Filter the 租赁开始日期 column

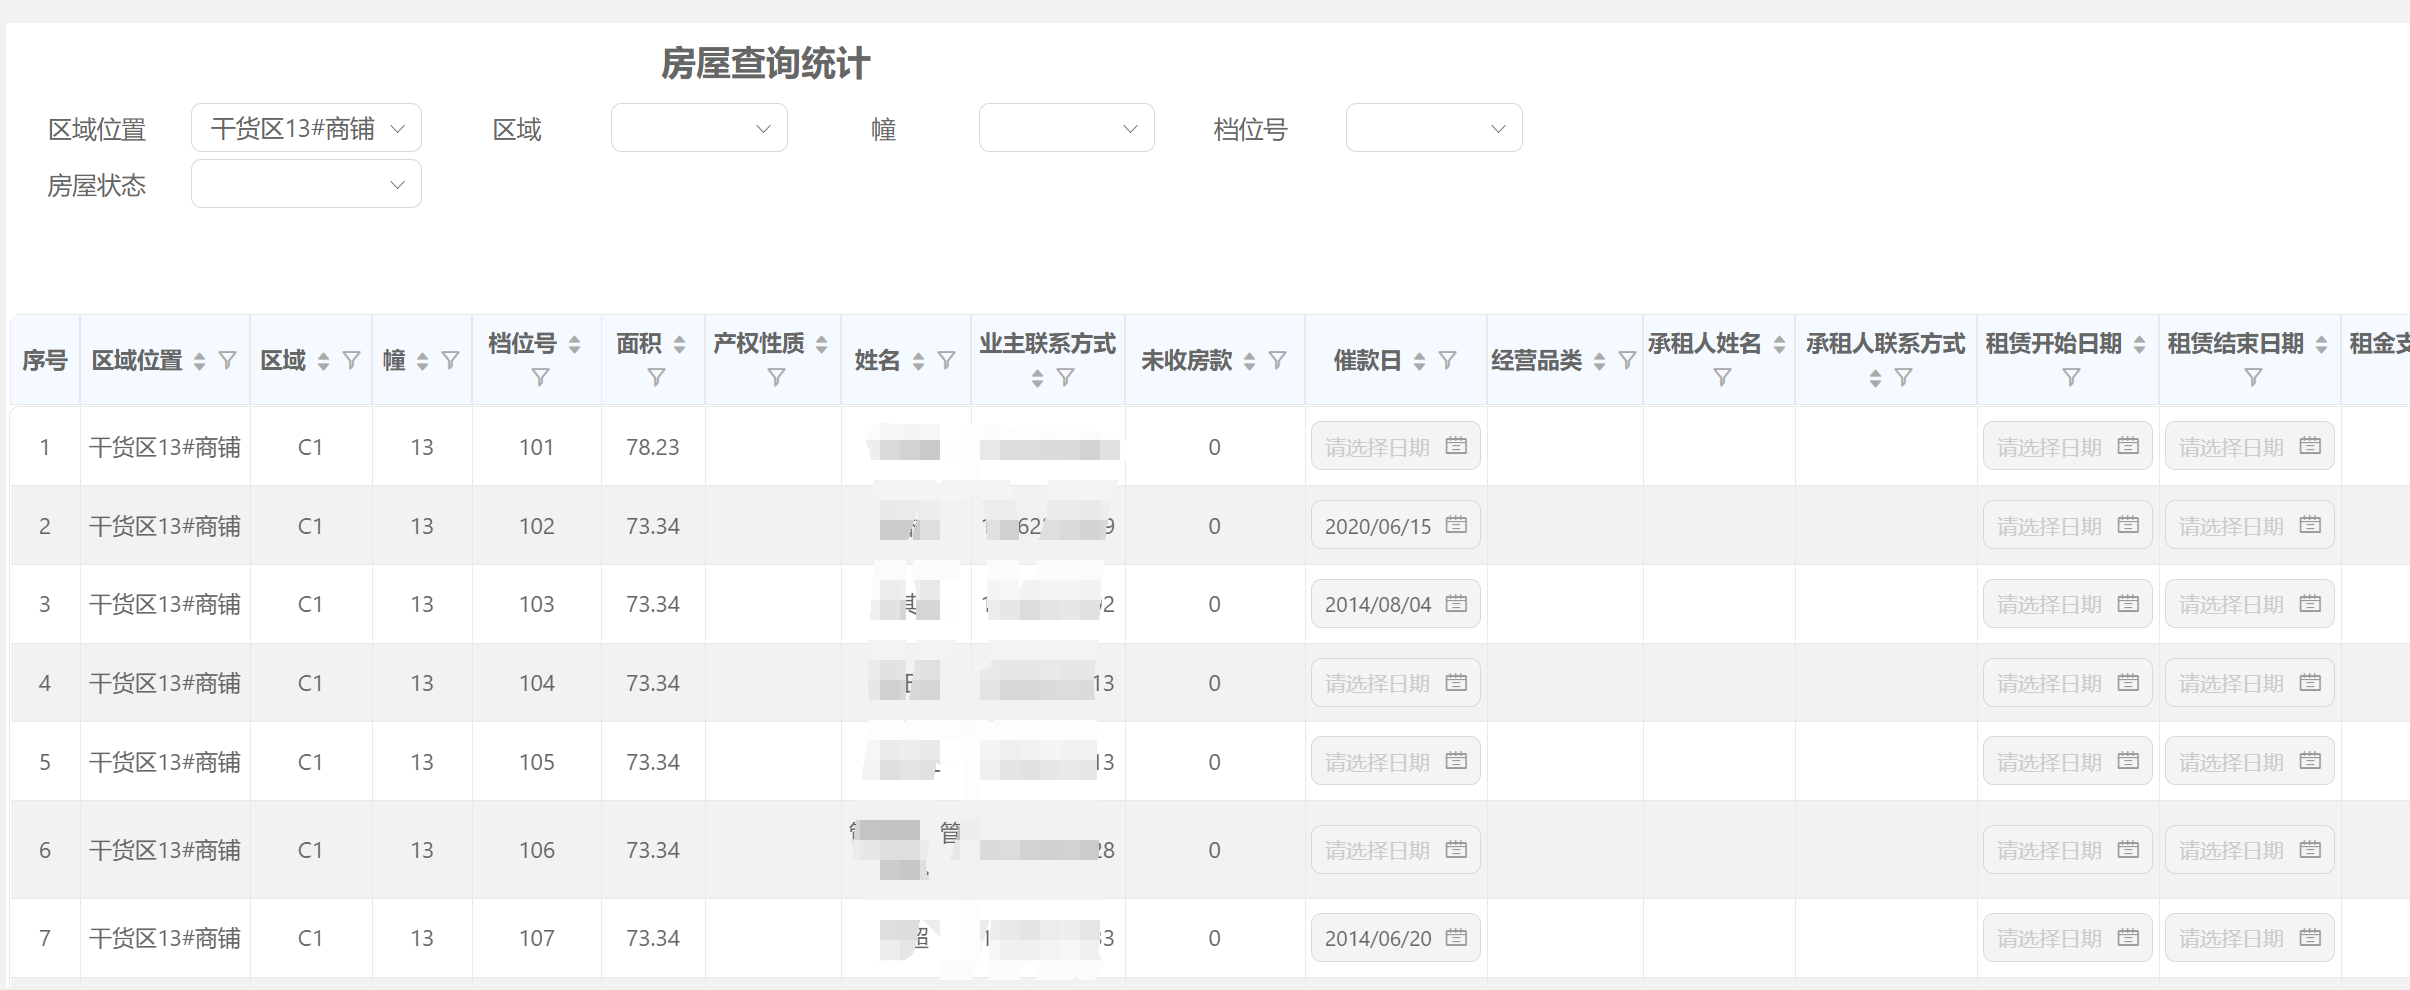click(x=2071, y=377)
